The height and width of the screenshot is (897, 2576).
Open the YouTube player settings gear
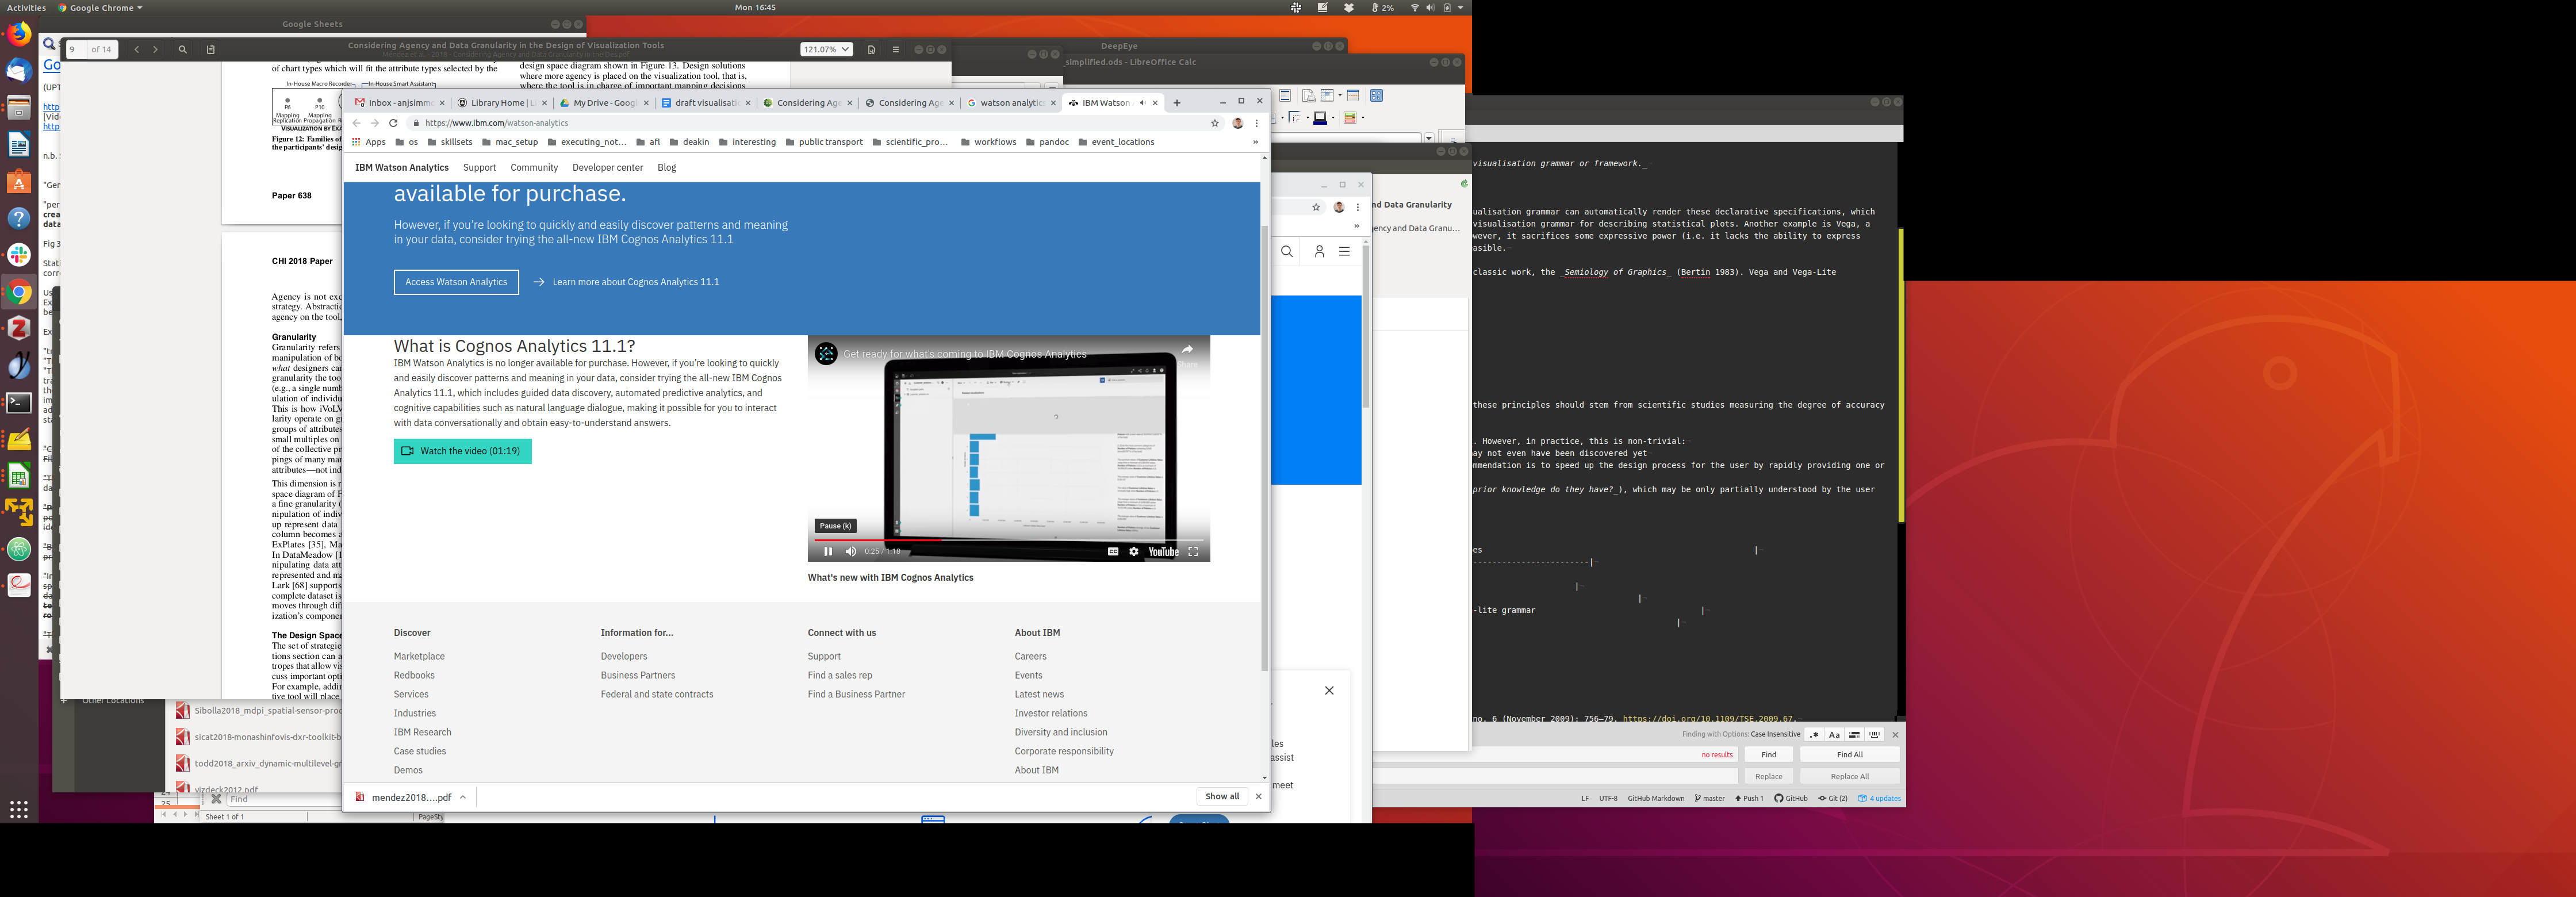click(x=1133, y=552)
